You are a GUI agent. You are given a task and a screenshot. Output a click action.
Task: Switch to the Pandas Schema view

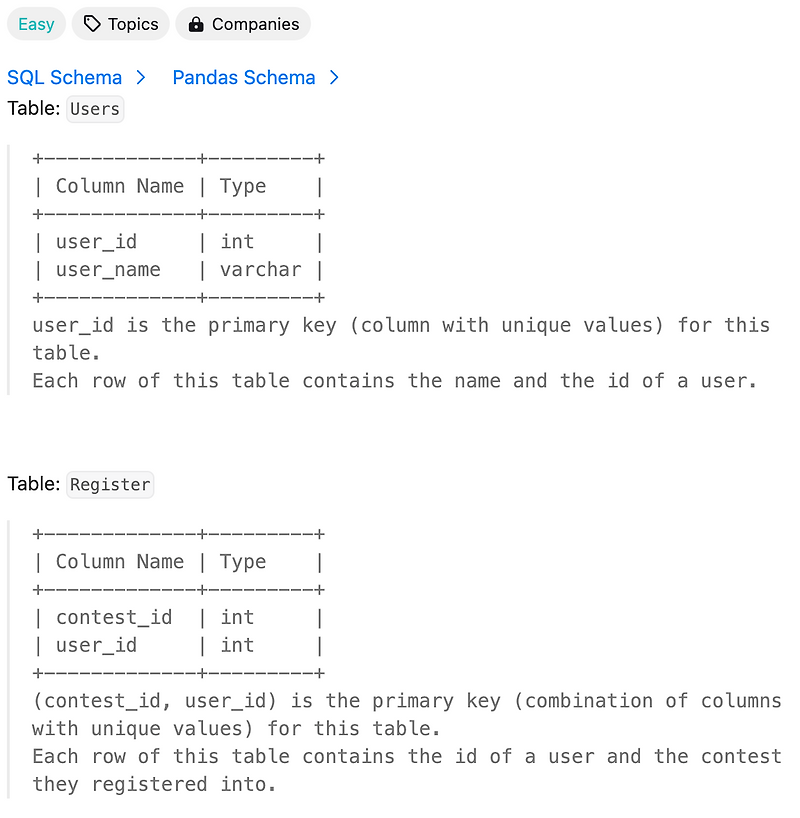point(244,77)
